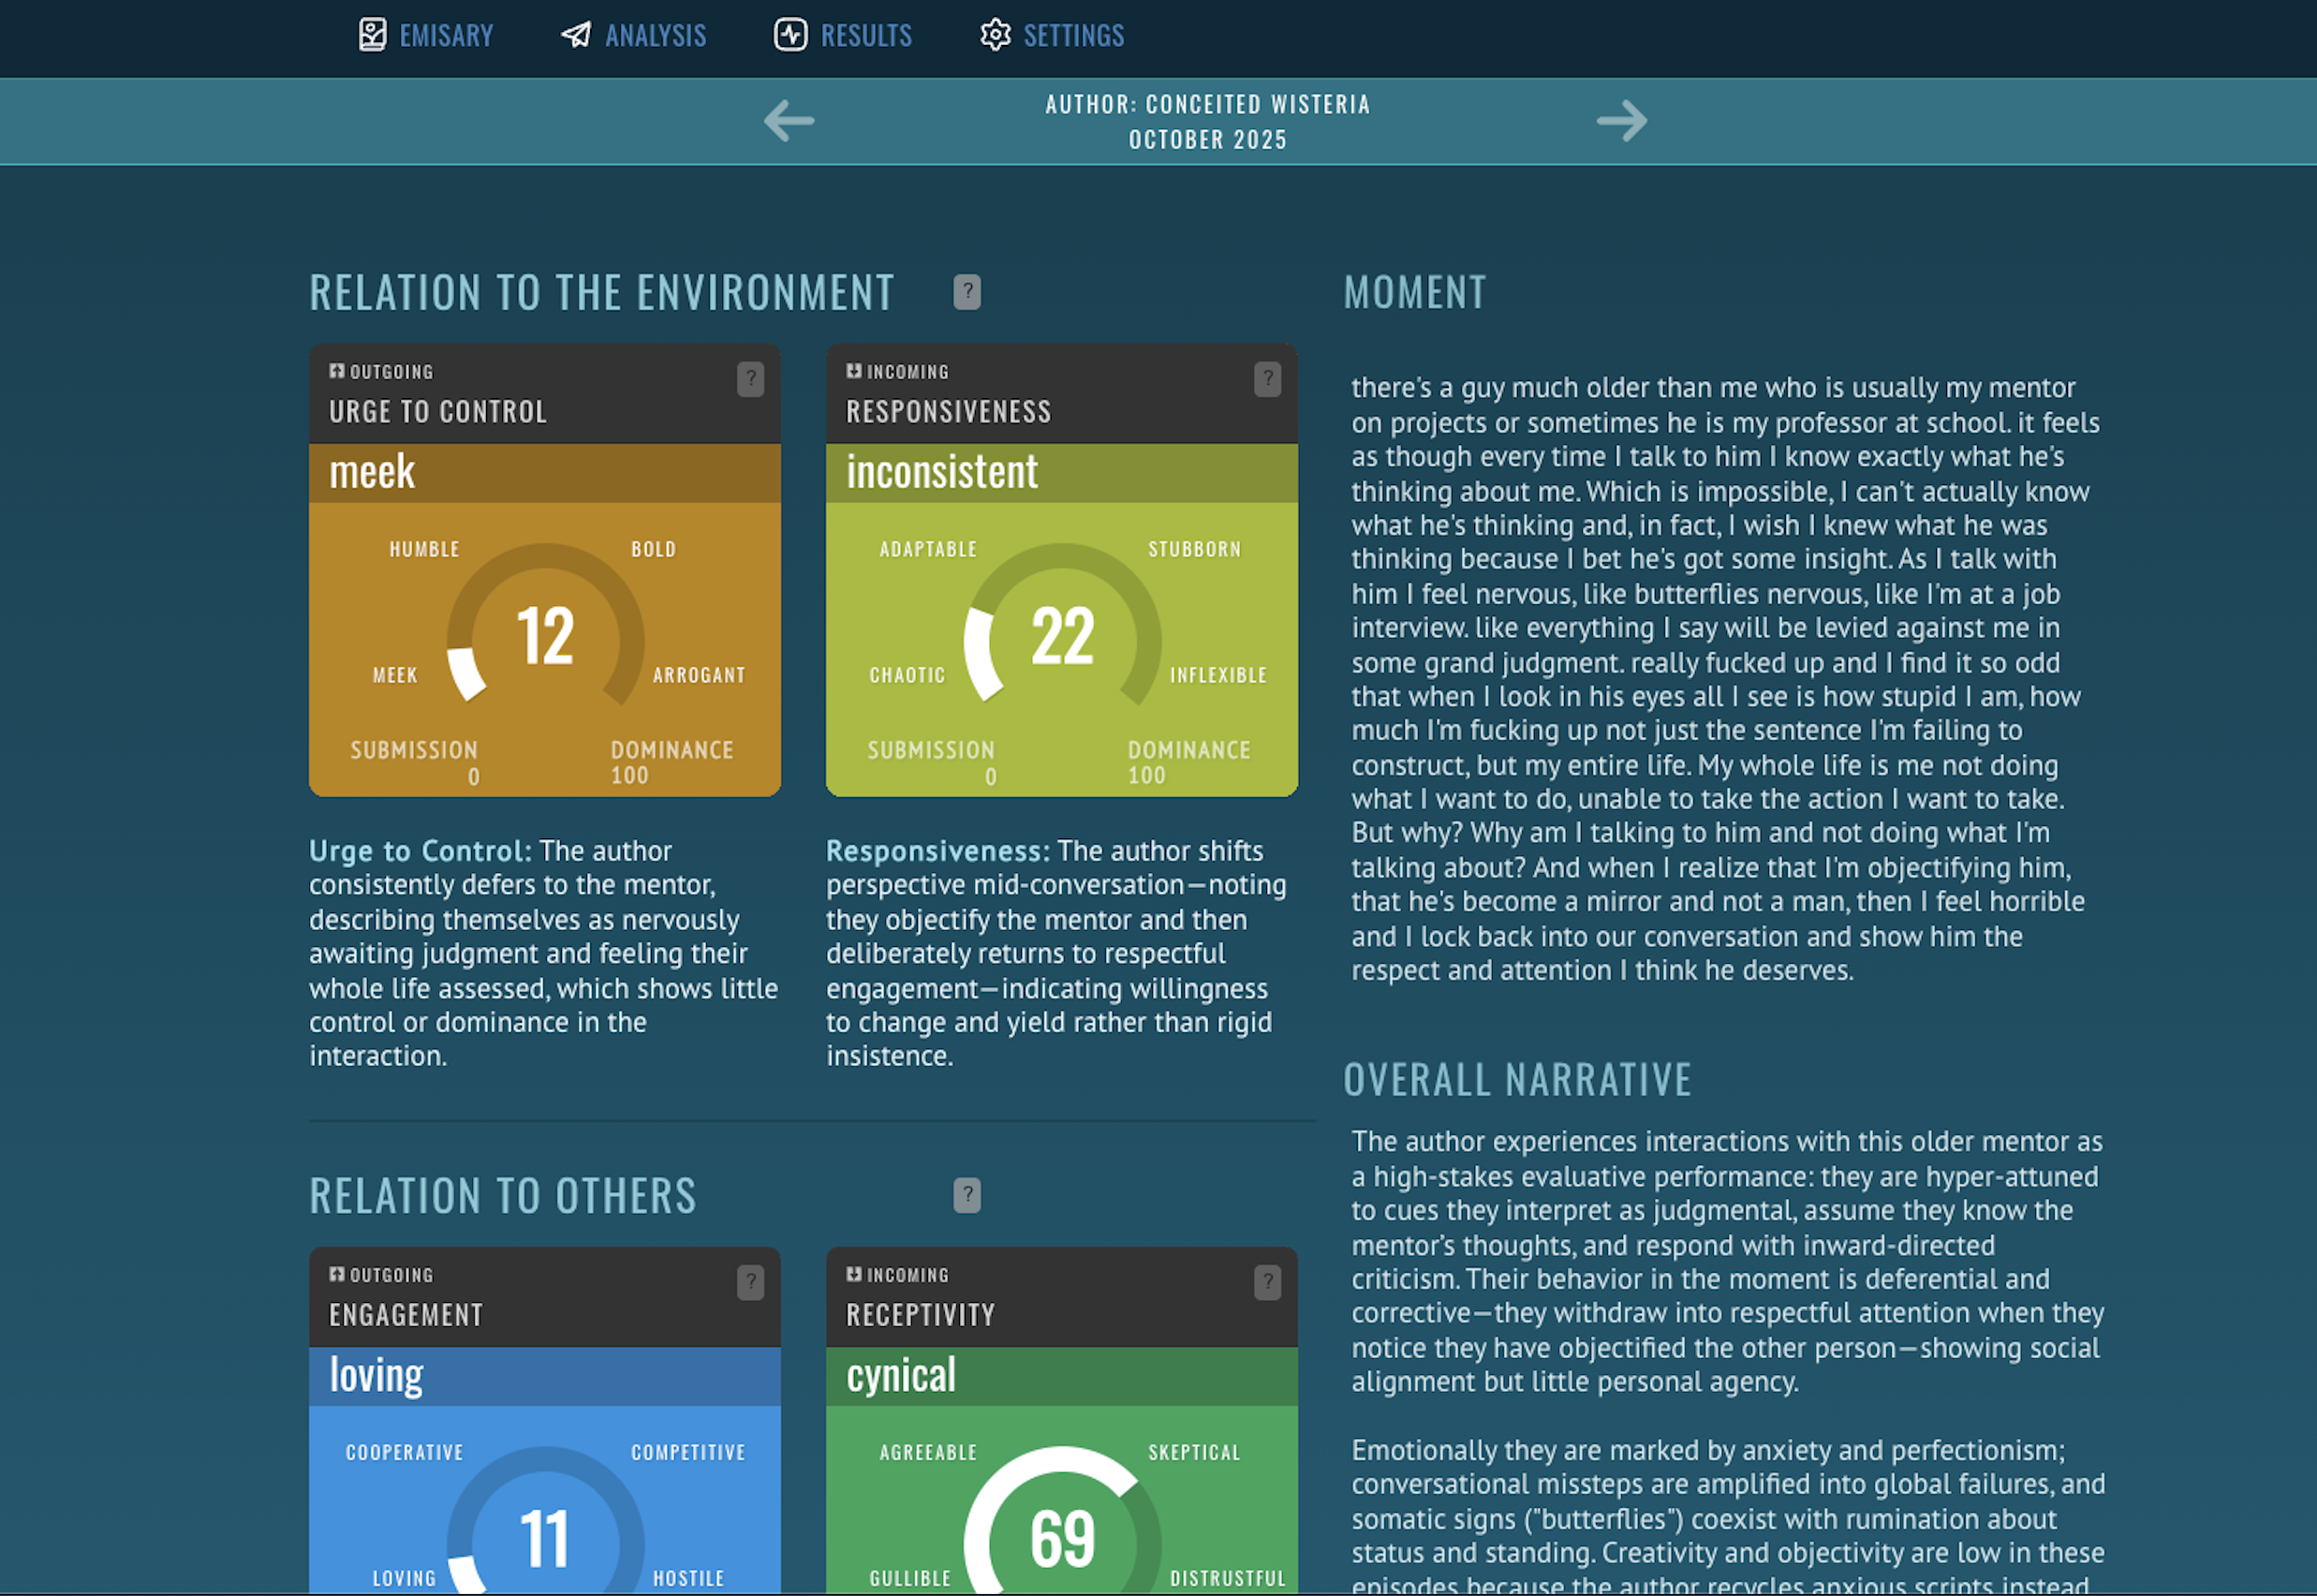Go to the previous month with the left arrow
2317x1596 pixels.
[x=789, y=121]
